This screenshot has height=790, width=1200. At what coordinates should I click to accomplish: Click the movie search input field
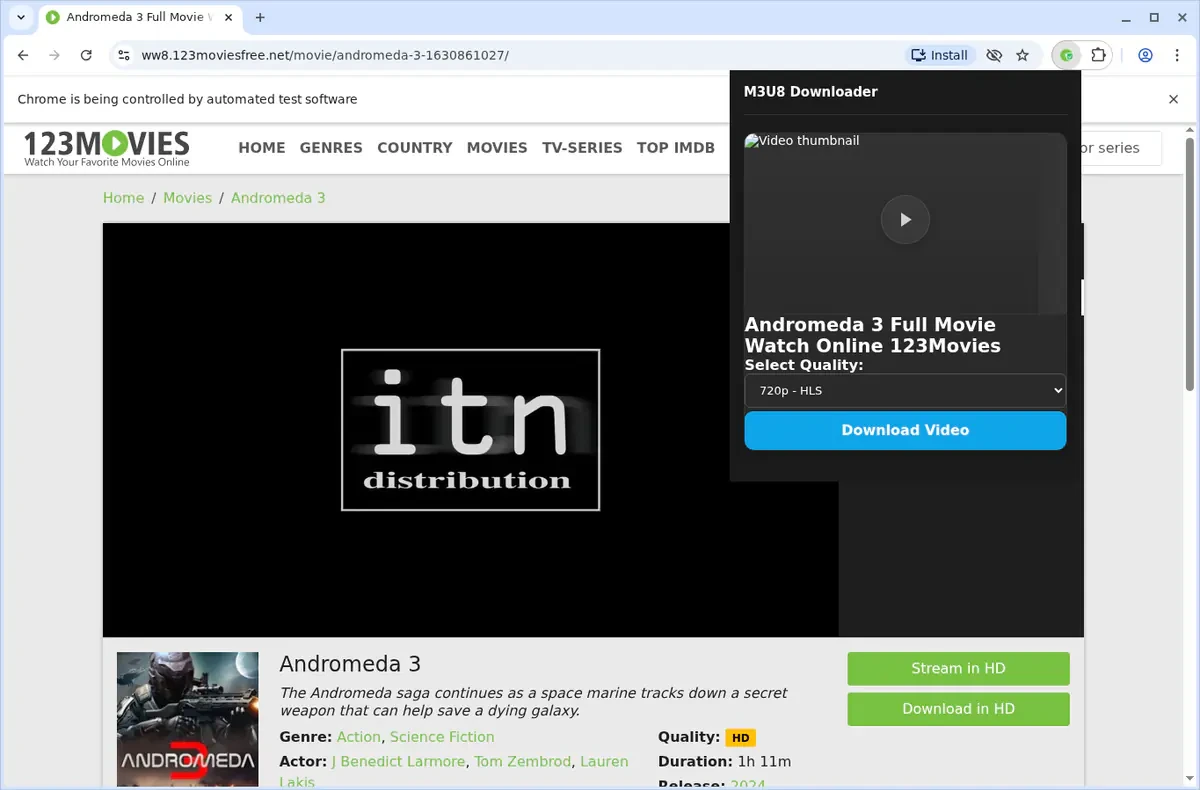pos(1120,148)
